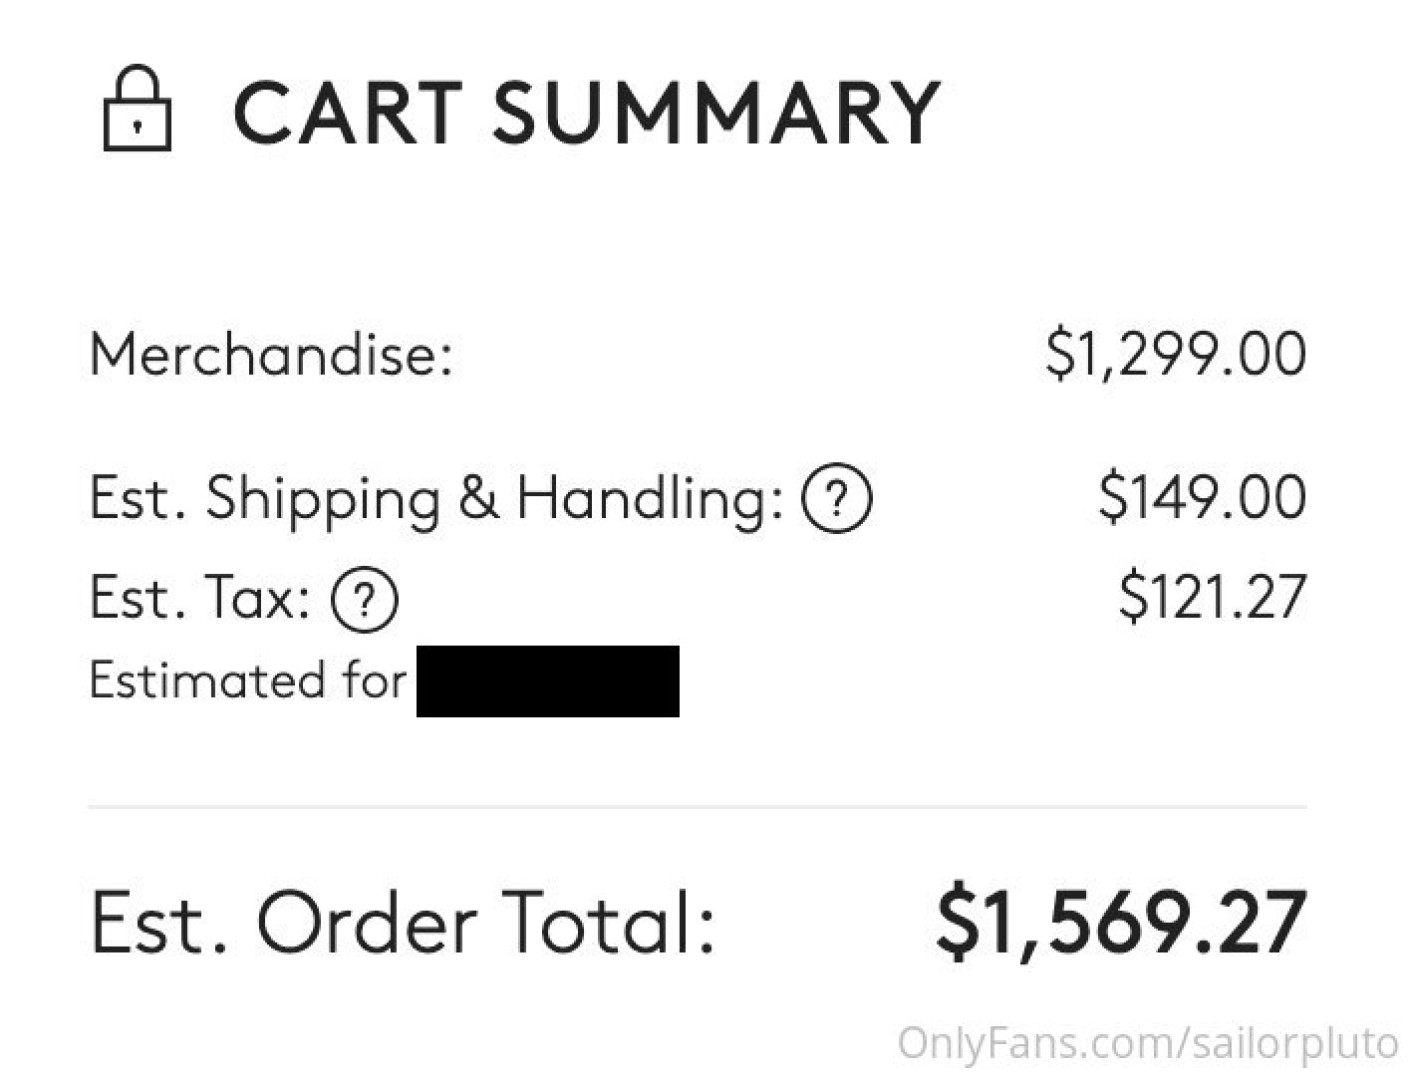Click the Merchandise label
The image size is (1411, 1080).
(271, 354)
